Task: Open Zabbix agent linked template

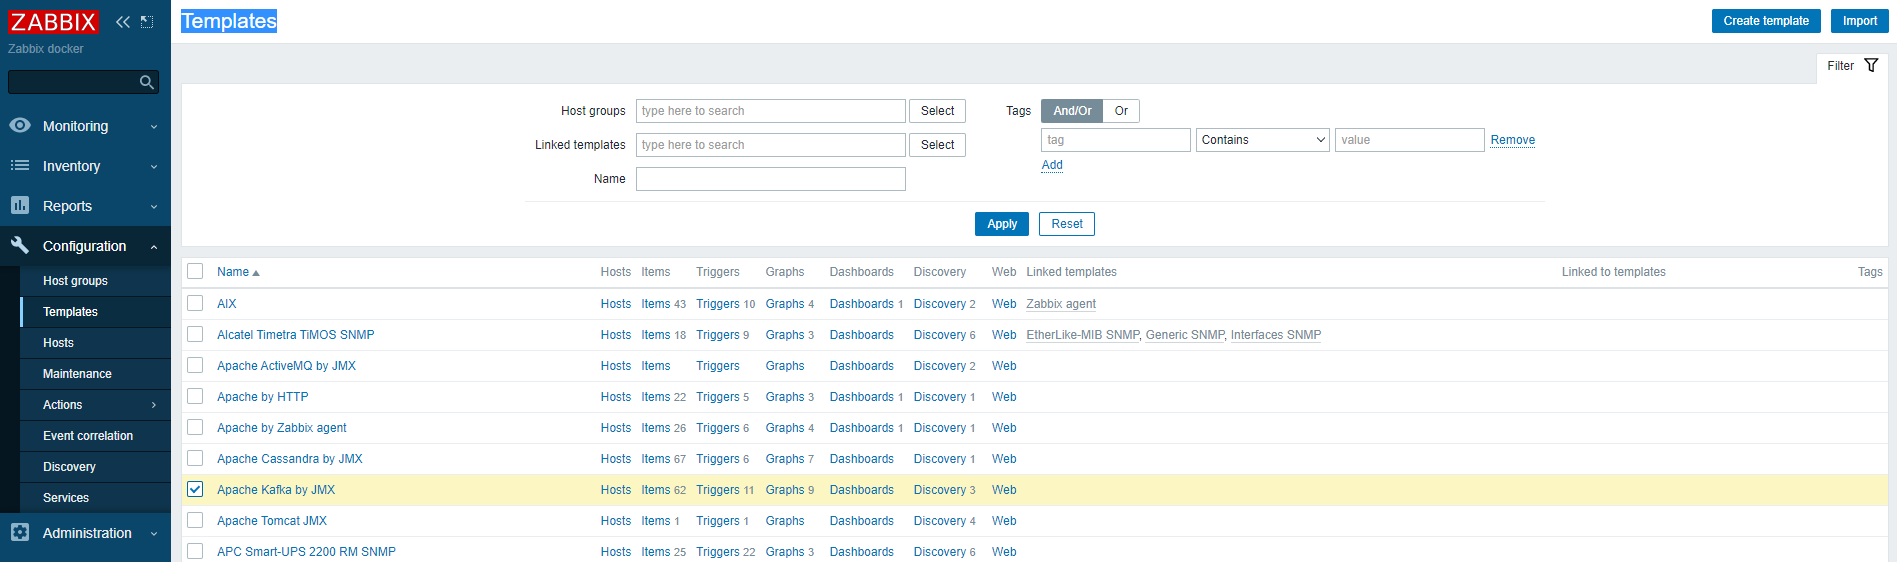Action: (x=1061, y=304)
